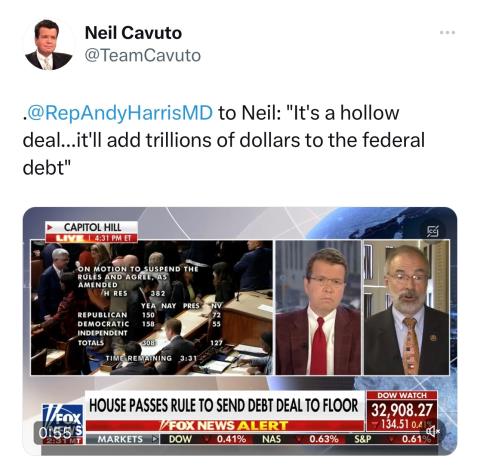Click the Fox News logo in the video
480x472 pixels.
pos(63,423)
